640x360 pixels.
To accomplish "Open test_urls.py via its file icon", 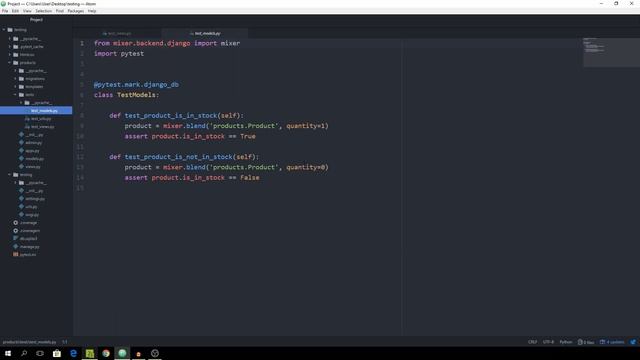I will click(27, 119).
